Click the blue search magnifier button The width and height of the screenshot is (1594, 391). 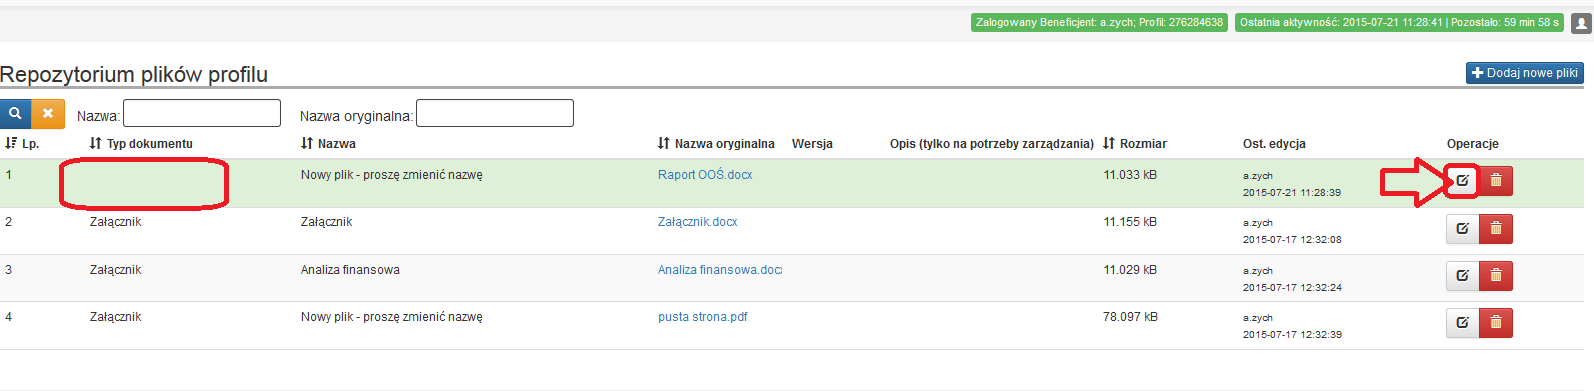coord(15,114)
